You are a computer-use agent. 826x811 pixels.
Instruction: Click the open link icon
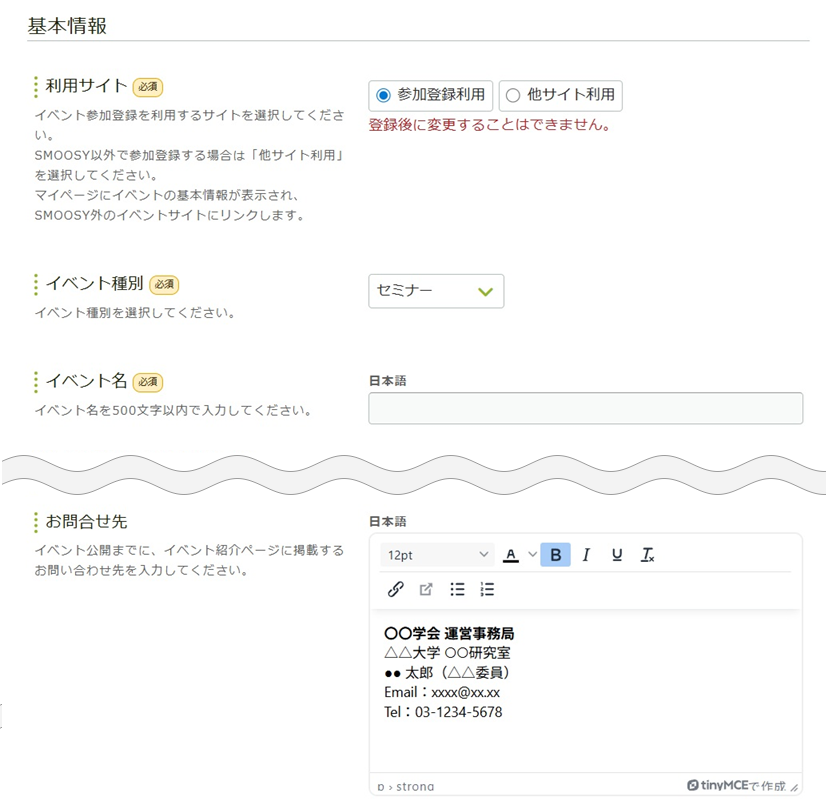point(426,589)
